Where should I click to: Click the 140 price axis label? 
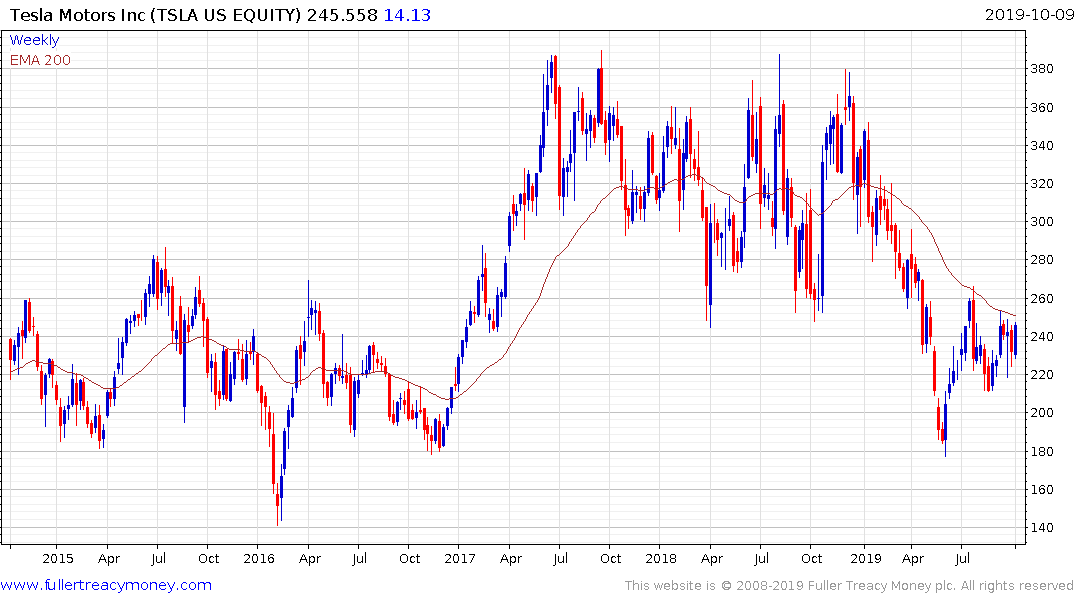point(1042,528)
